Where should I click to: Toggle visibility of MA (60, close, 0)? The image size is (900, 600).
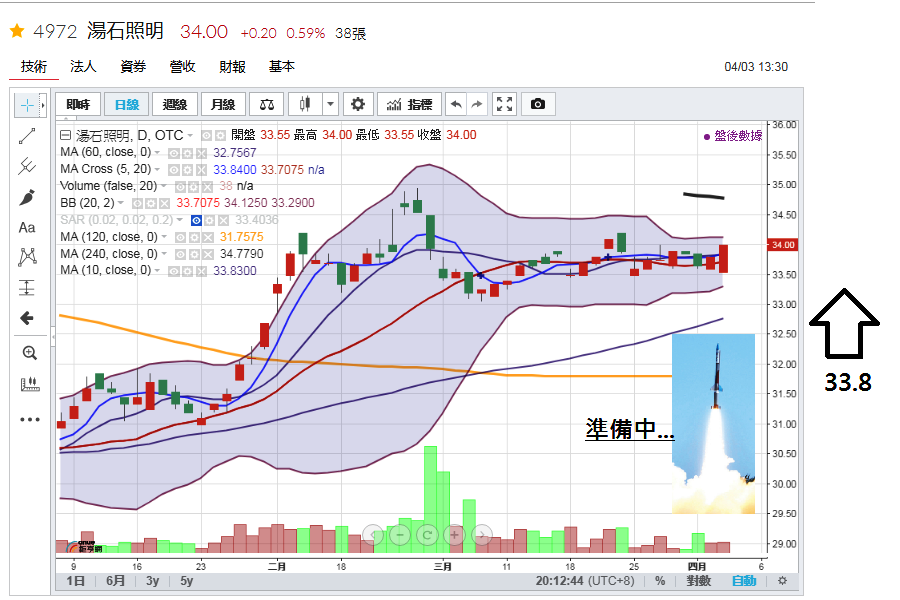(173, 153)
